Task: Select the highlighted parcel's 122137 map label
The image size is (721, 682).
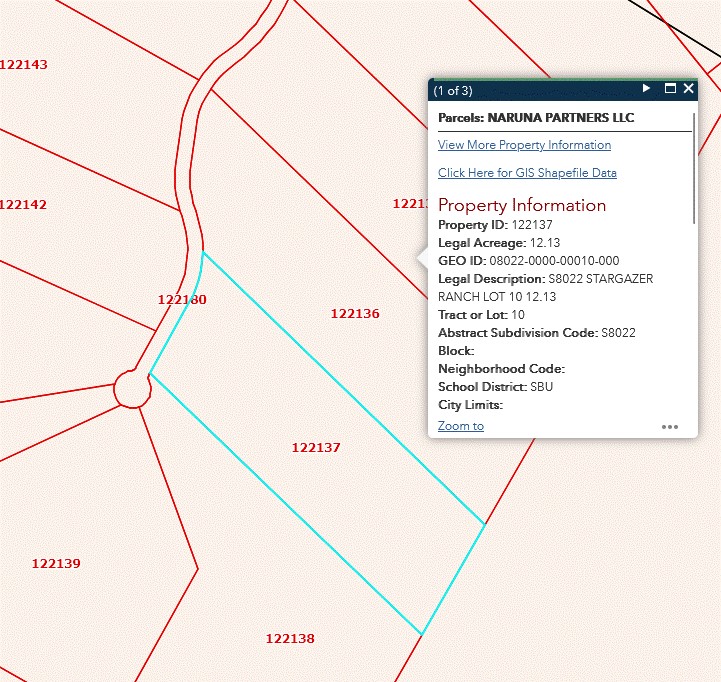Action: pyautogui.click(x=316, y=448)
